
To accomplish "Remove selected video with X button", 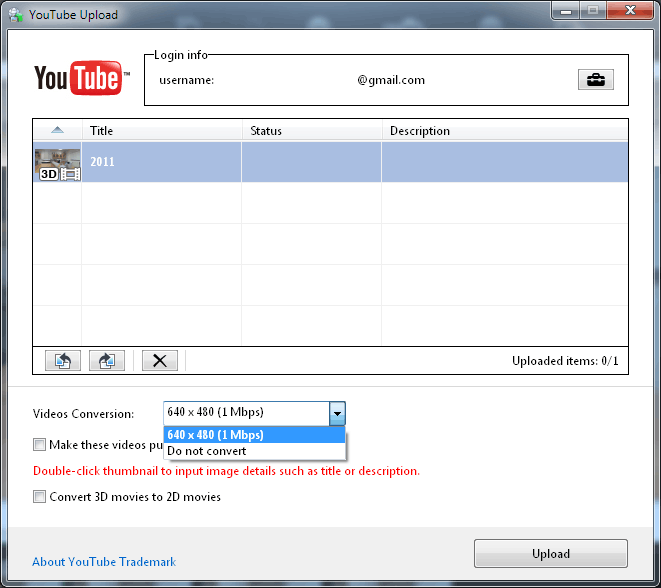I will pos(160,360).
